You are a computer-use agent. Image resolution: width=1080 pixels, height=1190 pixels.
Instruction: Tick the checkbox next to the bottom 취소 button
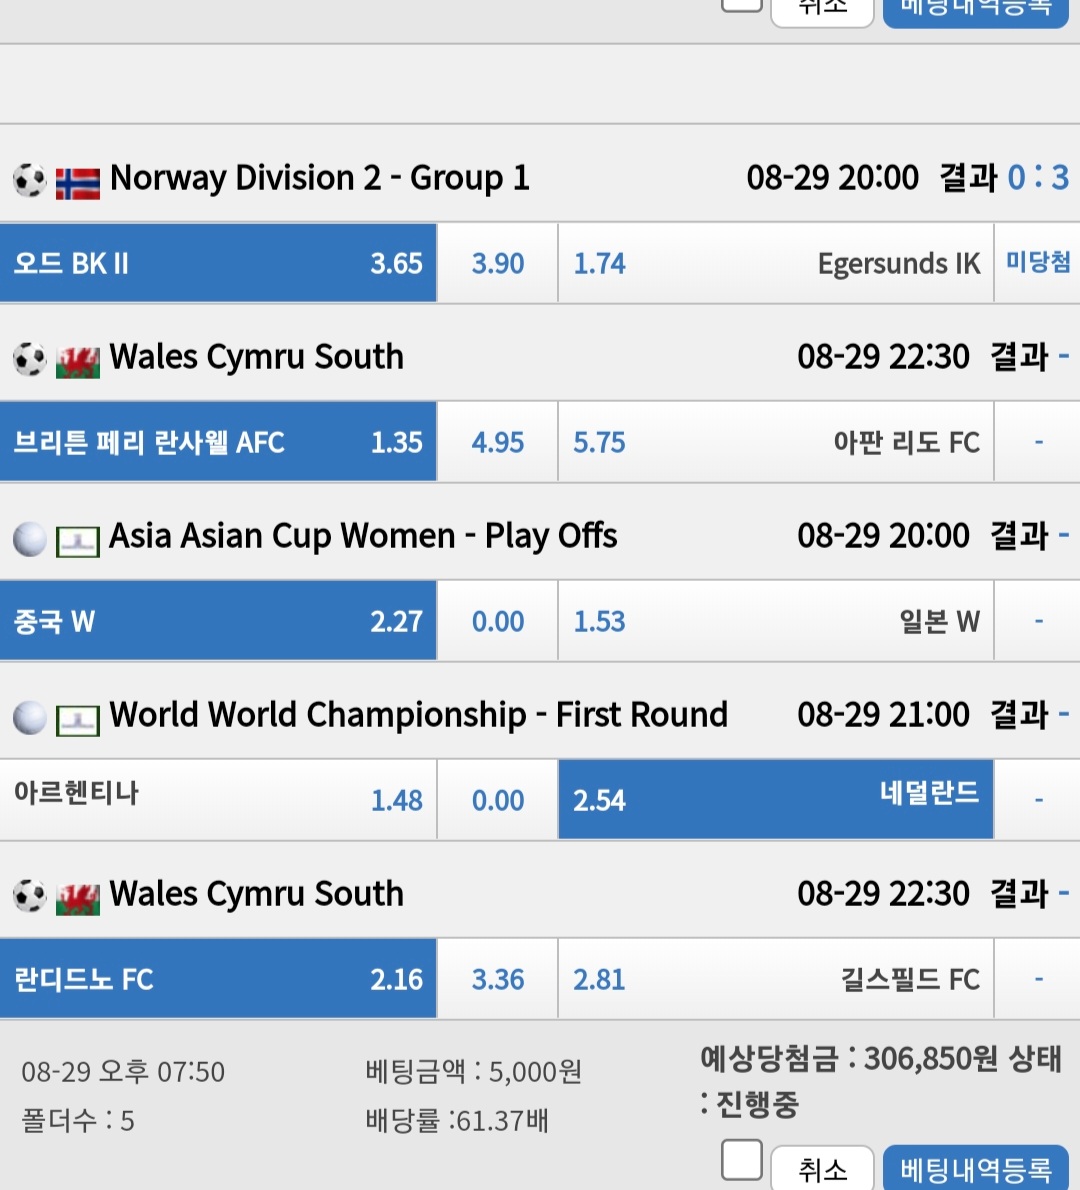742,1160
